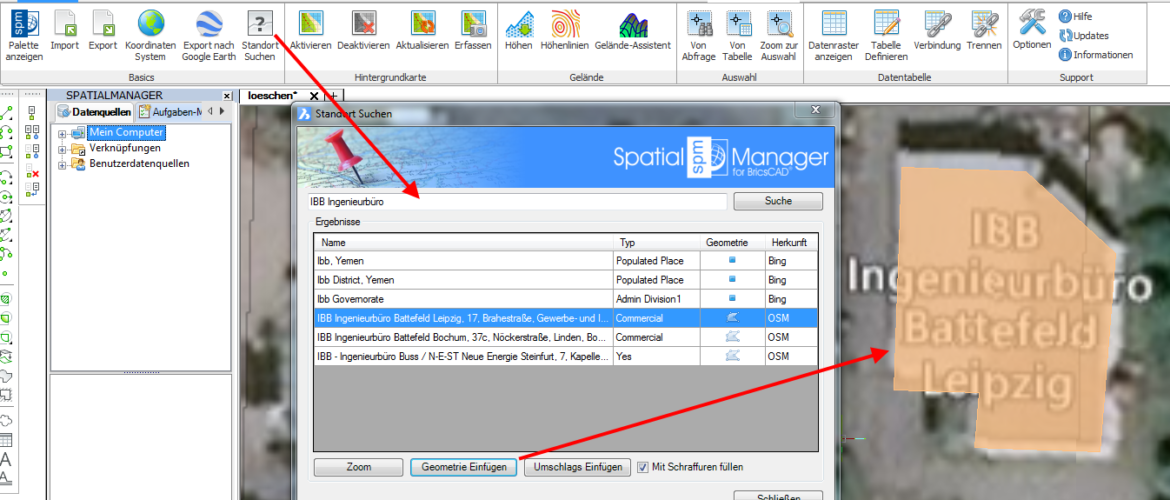
Task: Close the Standort Suchen dialog
Action: point(813,110)
